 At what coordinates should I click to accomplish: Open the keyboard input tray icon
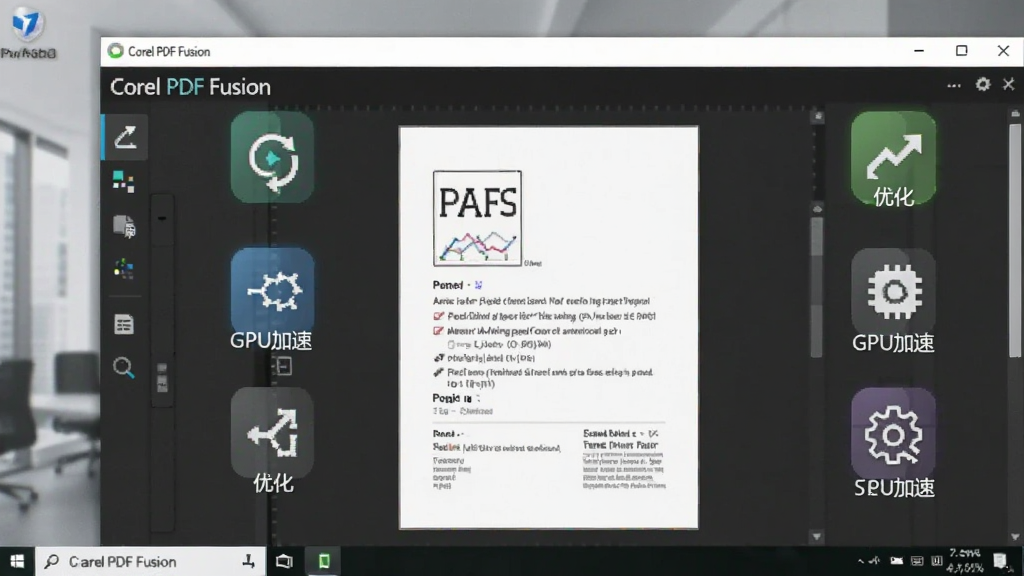917,561
